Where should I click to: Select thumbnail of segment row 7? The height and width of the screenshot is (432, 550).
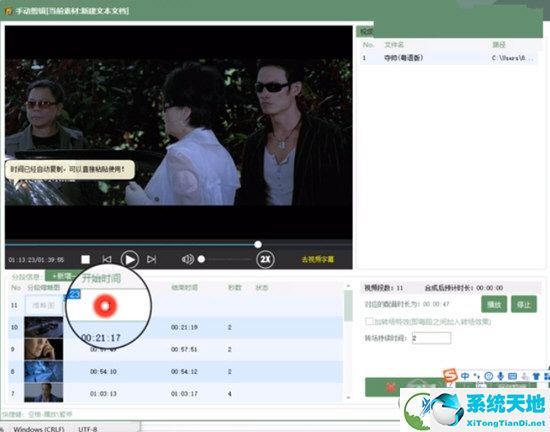pyautogui.click(x=43, y=393)
